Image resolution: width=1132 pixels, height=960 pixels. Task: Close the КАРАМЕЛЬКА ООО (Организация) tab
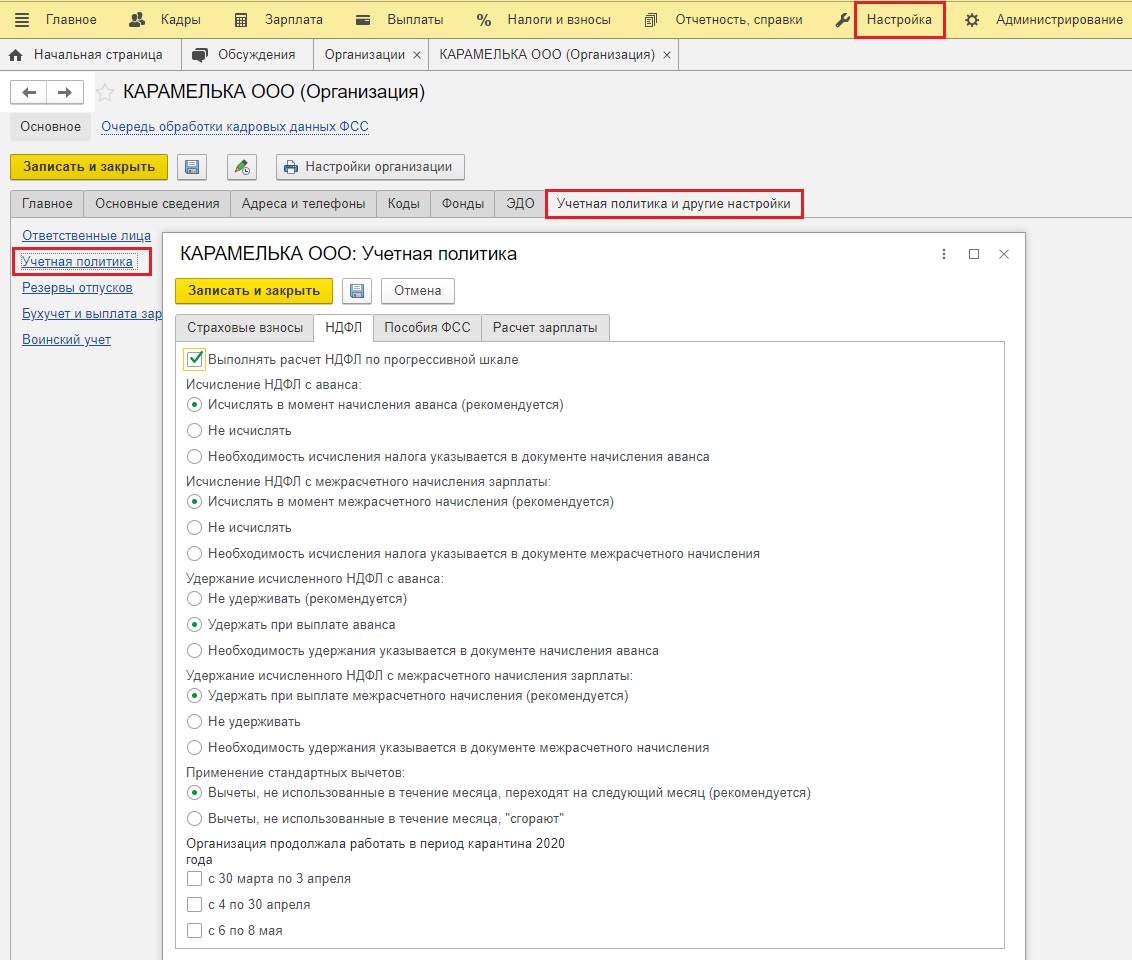pyautogui.click(x=666, y=55)
